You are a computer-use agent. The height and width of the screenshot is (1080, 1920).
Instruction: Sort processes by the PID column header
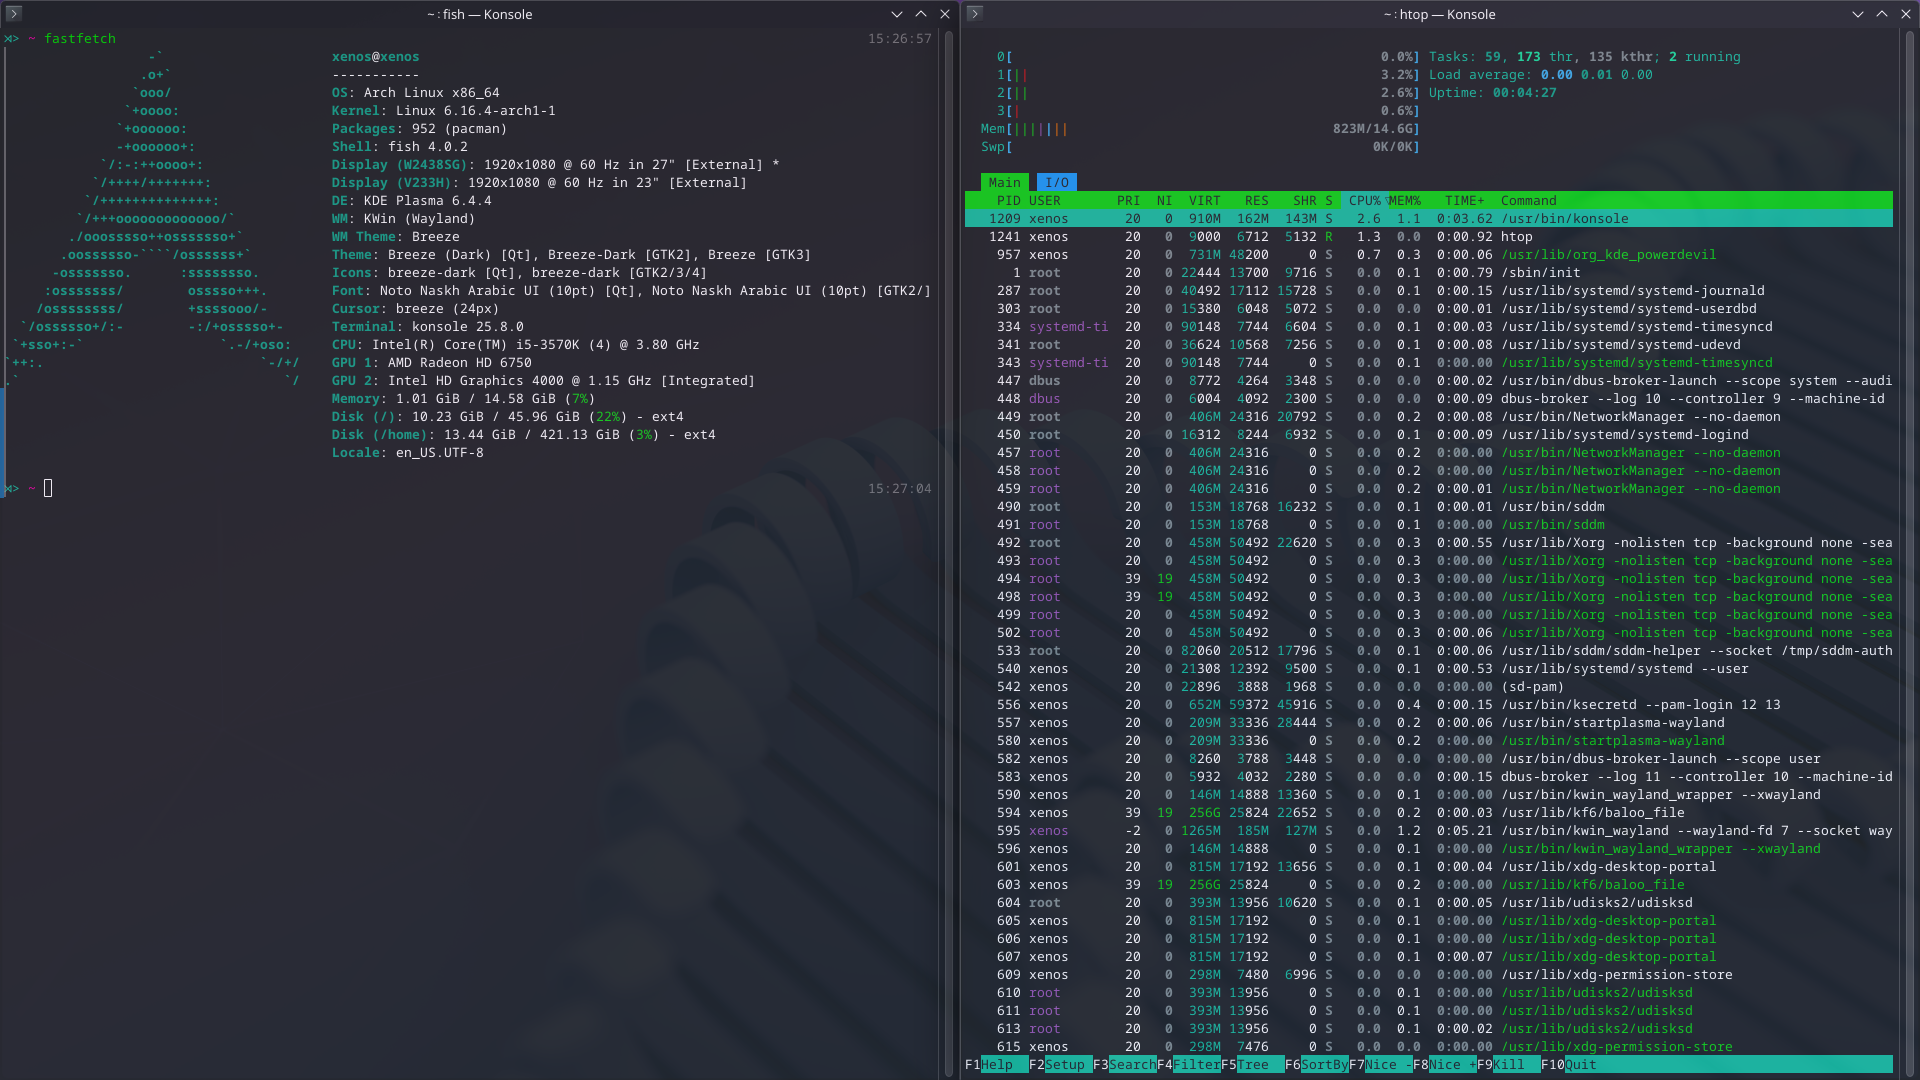click(1008, 201)
